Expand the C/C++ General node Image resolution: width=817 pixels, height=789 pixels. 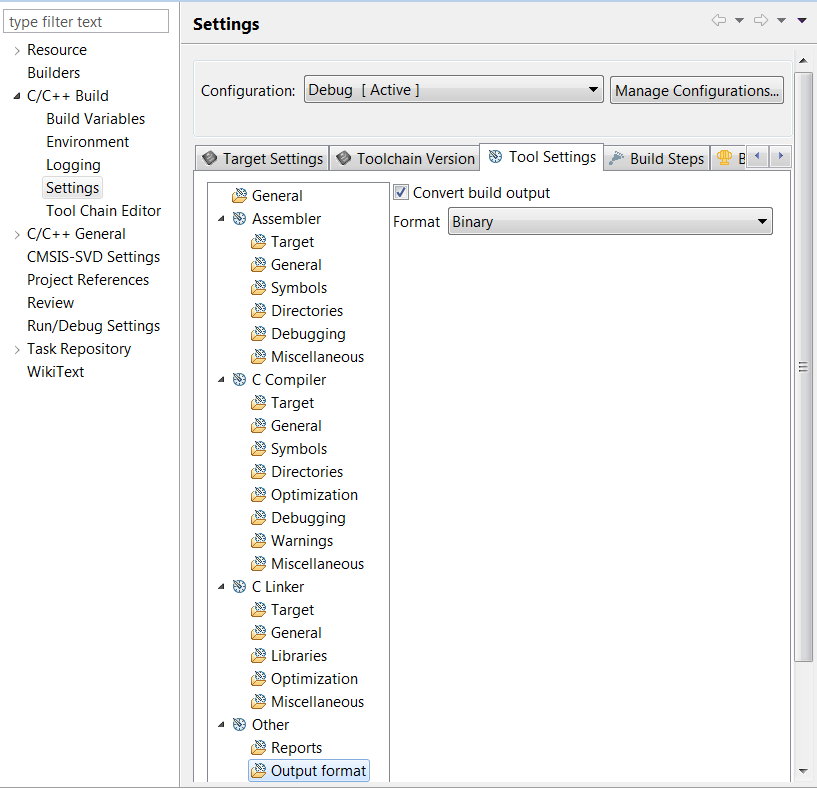tap(16, 235)
